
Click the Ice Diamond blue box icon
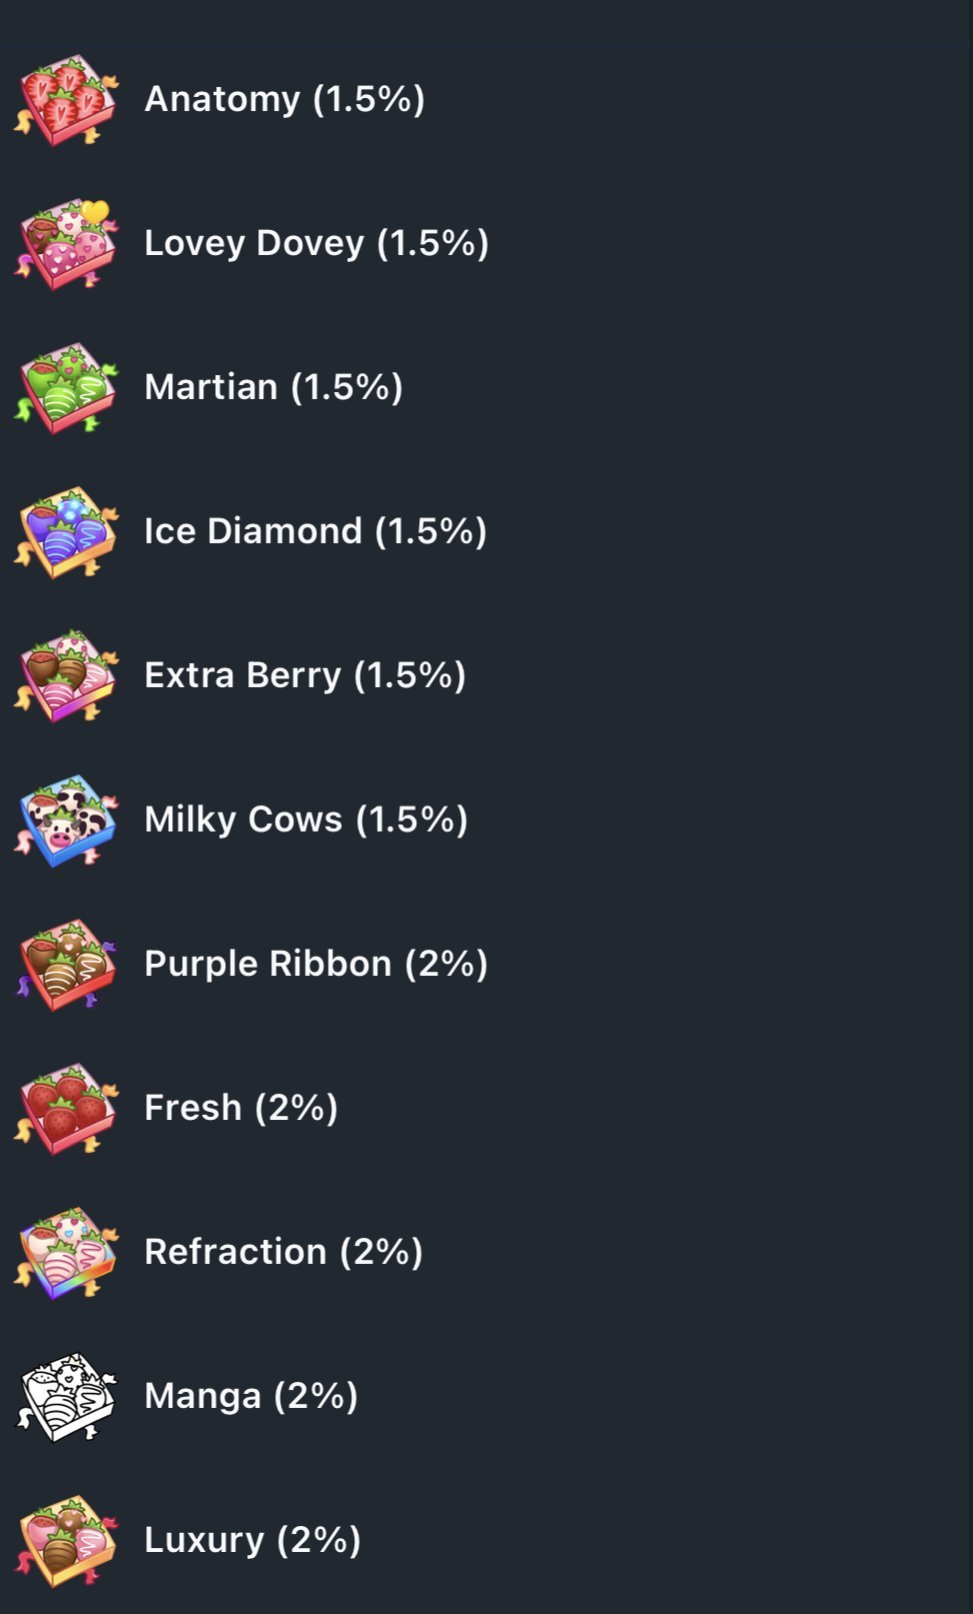click(66, 532)
